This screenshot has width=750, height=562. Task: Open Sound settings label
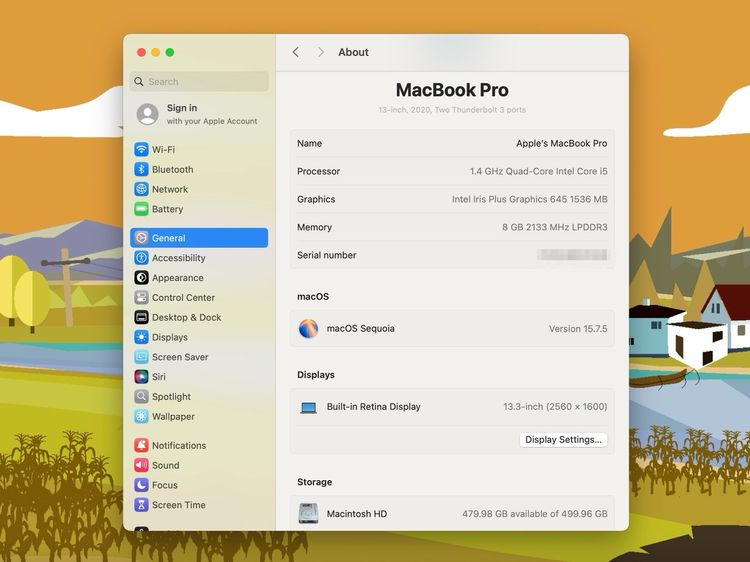point(165,465)
